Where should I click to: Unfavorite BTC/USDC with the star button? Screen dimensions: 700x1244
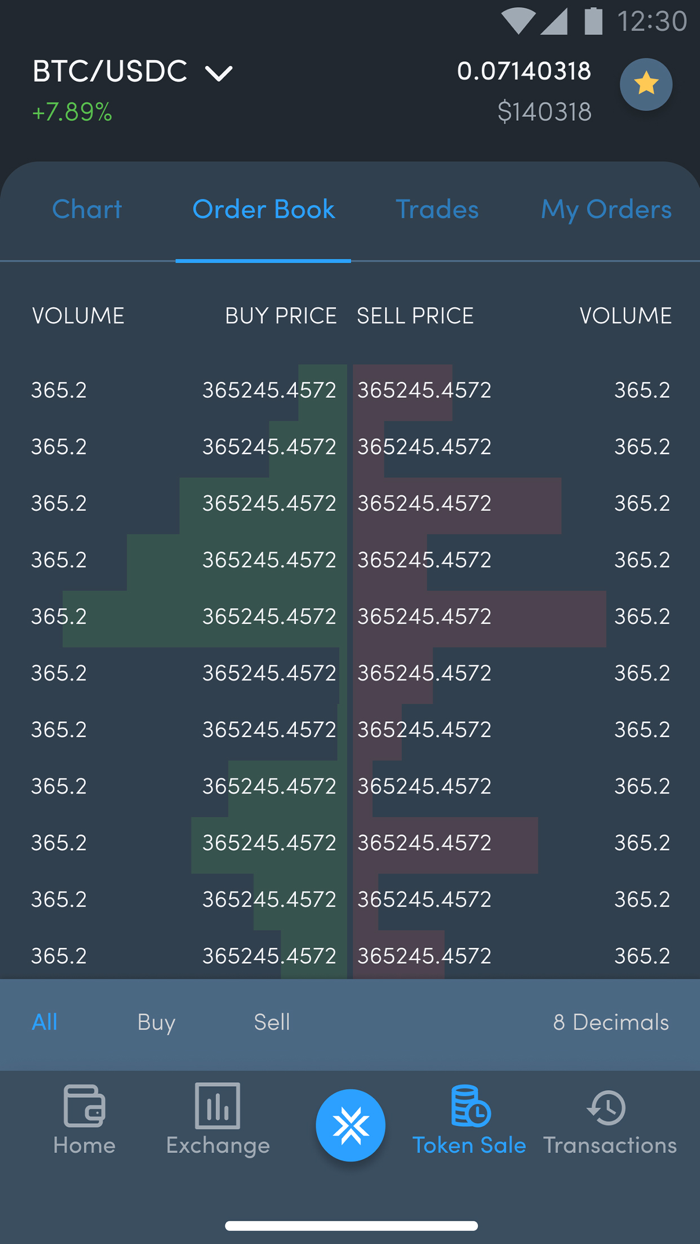point(646,85)
